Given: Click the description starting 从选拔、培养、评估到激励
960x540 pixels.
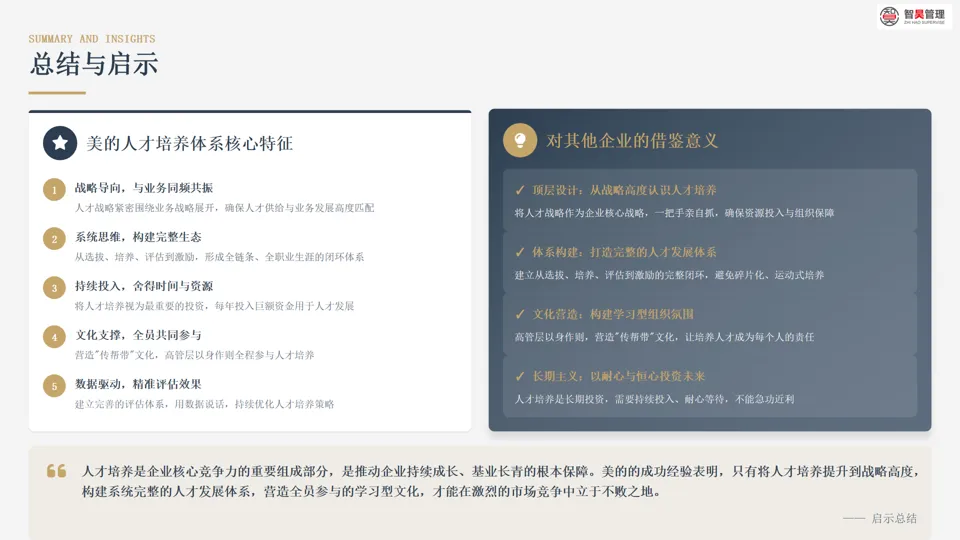Looking at the screenshot, I should (x=219, y=257).
